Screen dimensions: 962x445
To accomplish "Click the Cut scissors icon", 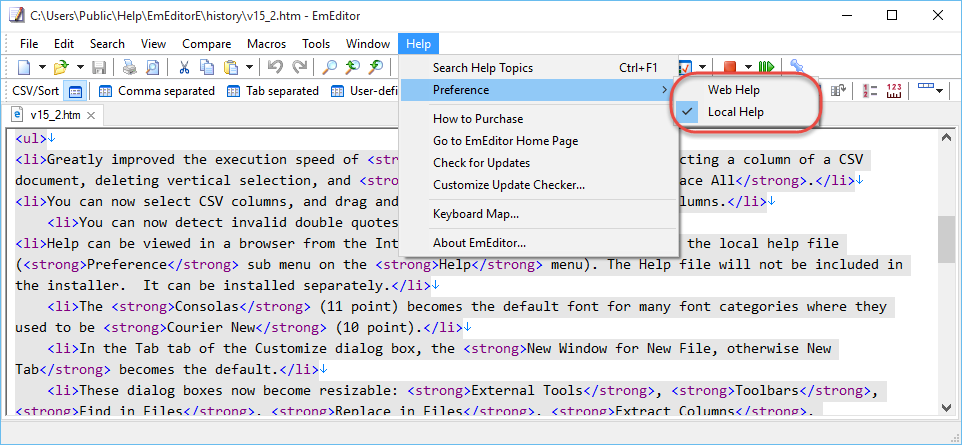I will (184, 66).
